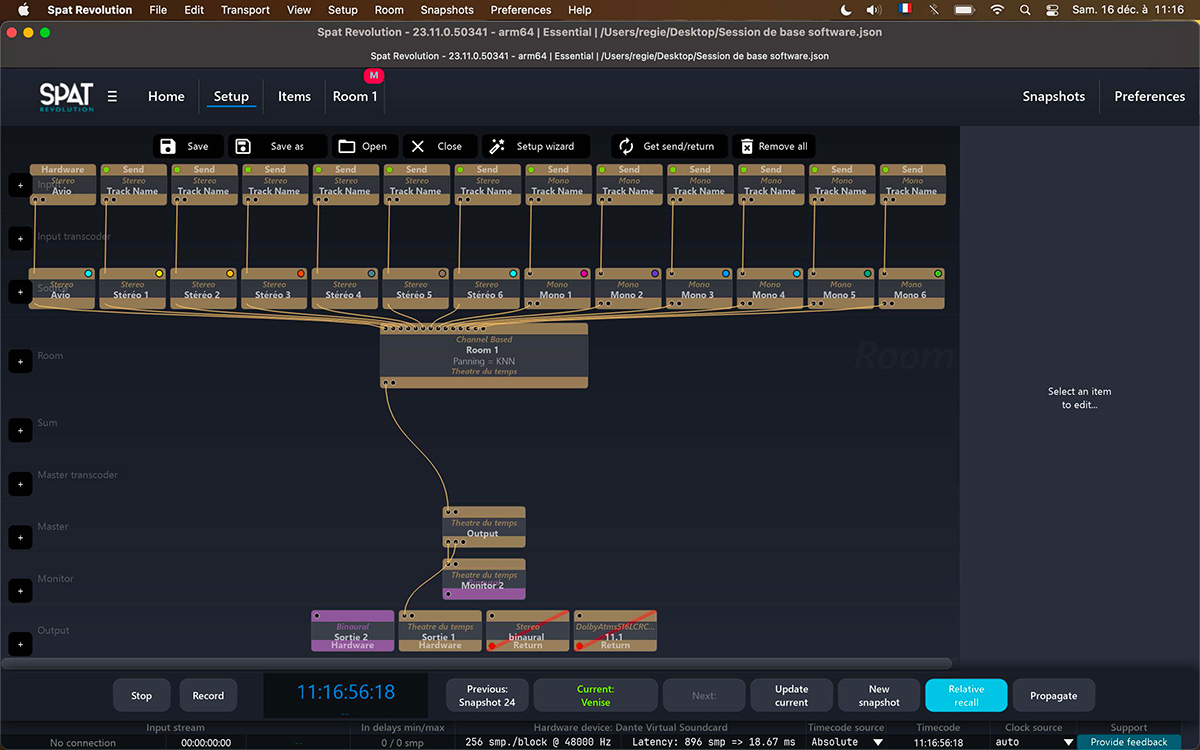The height and width of the screenshot is (750, 1200).
Task: Add a Monitor with the row plus button
Action: click(x=20, y=591)
